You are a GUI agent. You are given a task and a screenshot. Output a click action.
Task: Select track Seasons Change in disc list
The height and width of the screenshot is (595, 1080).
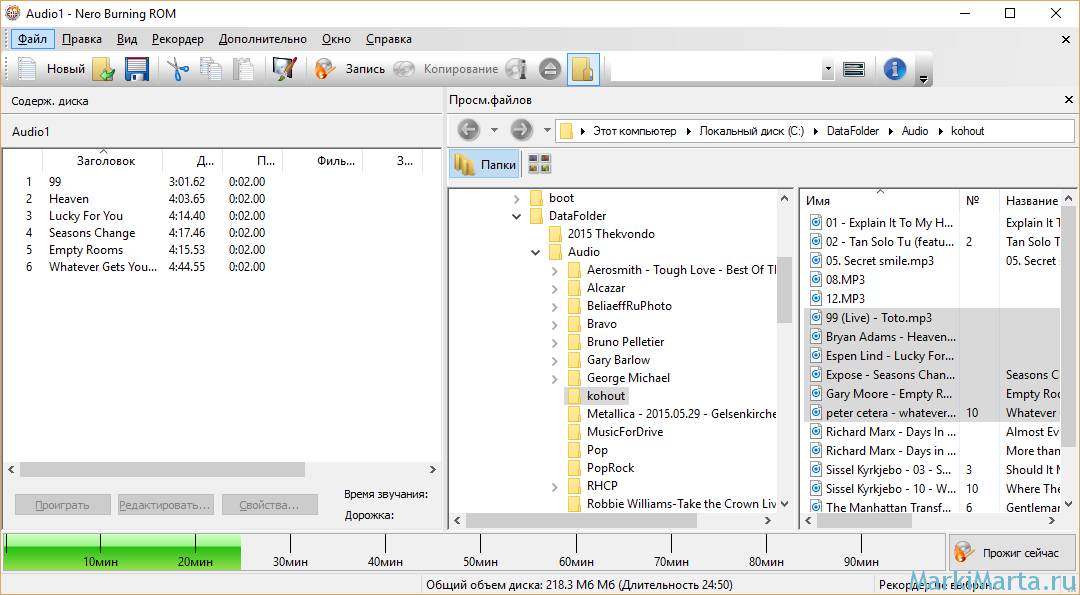(x=92, y=233)
